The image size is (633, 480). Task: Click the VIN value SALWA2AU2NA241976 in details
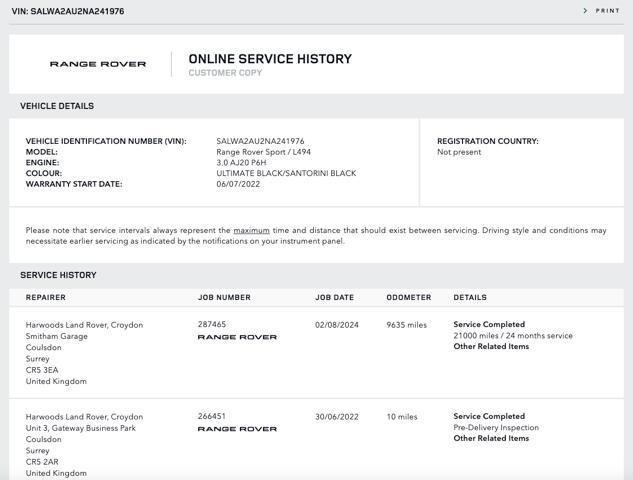coord(260,141)
